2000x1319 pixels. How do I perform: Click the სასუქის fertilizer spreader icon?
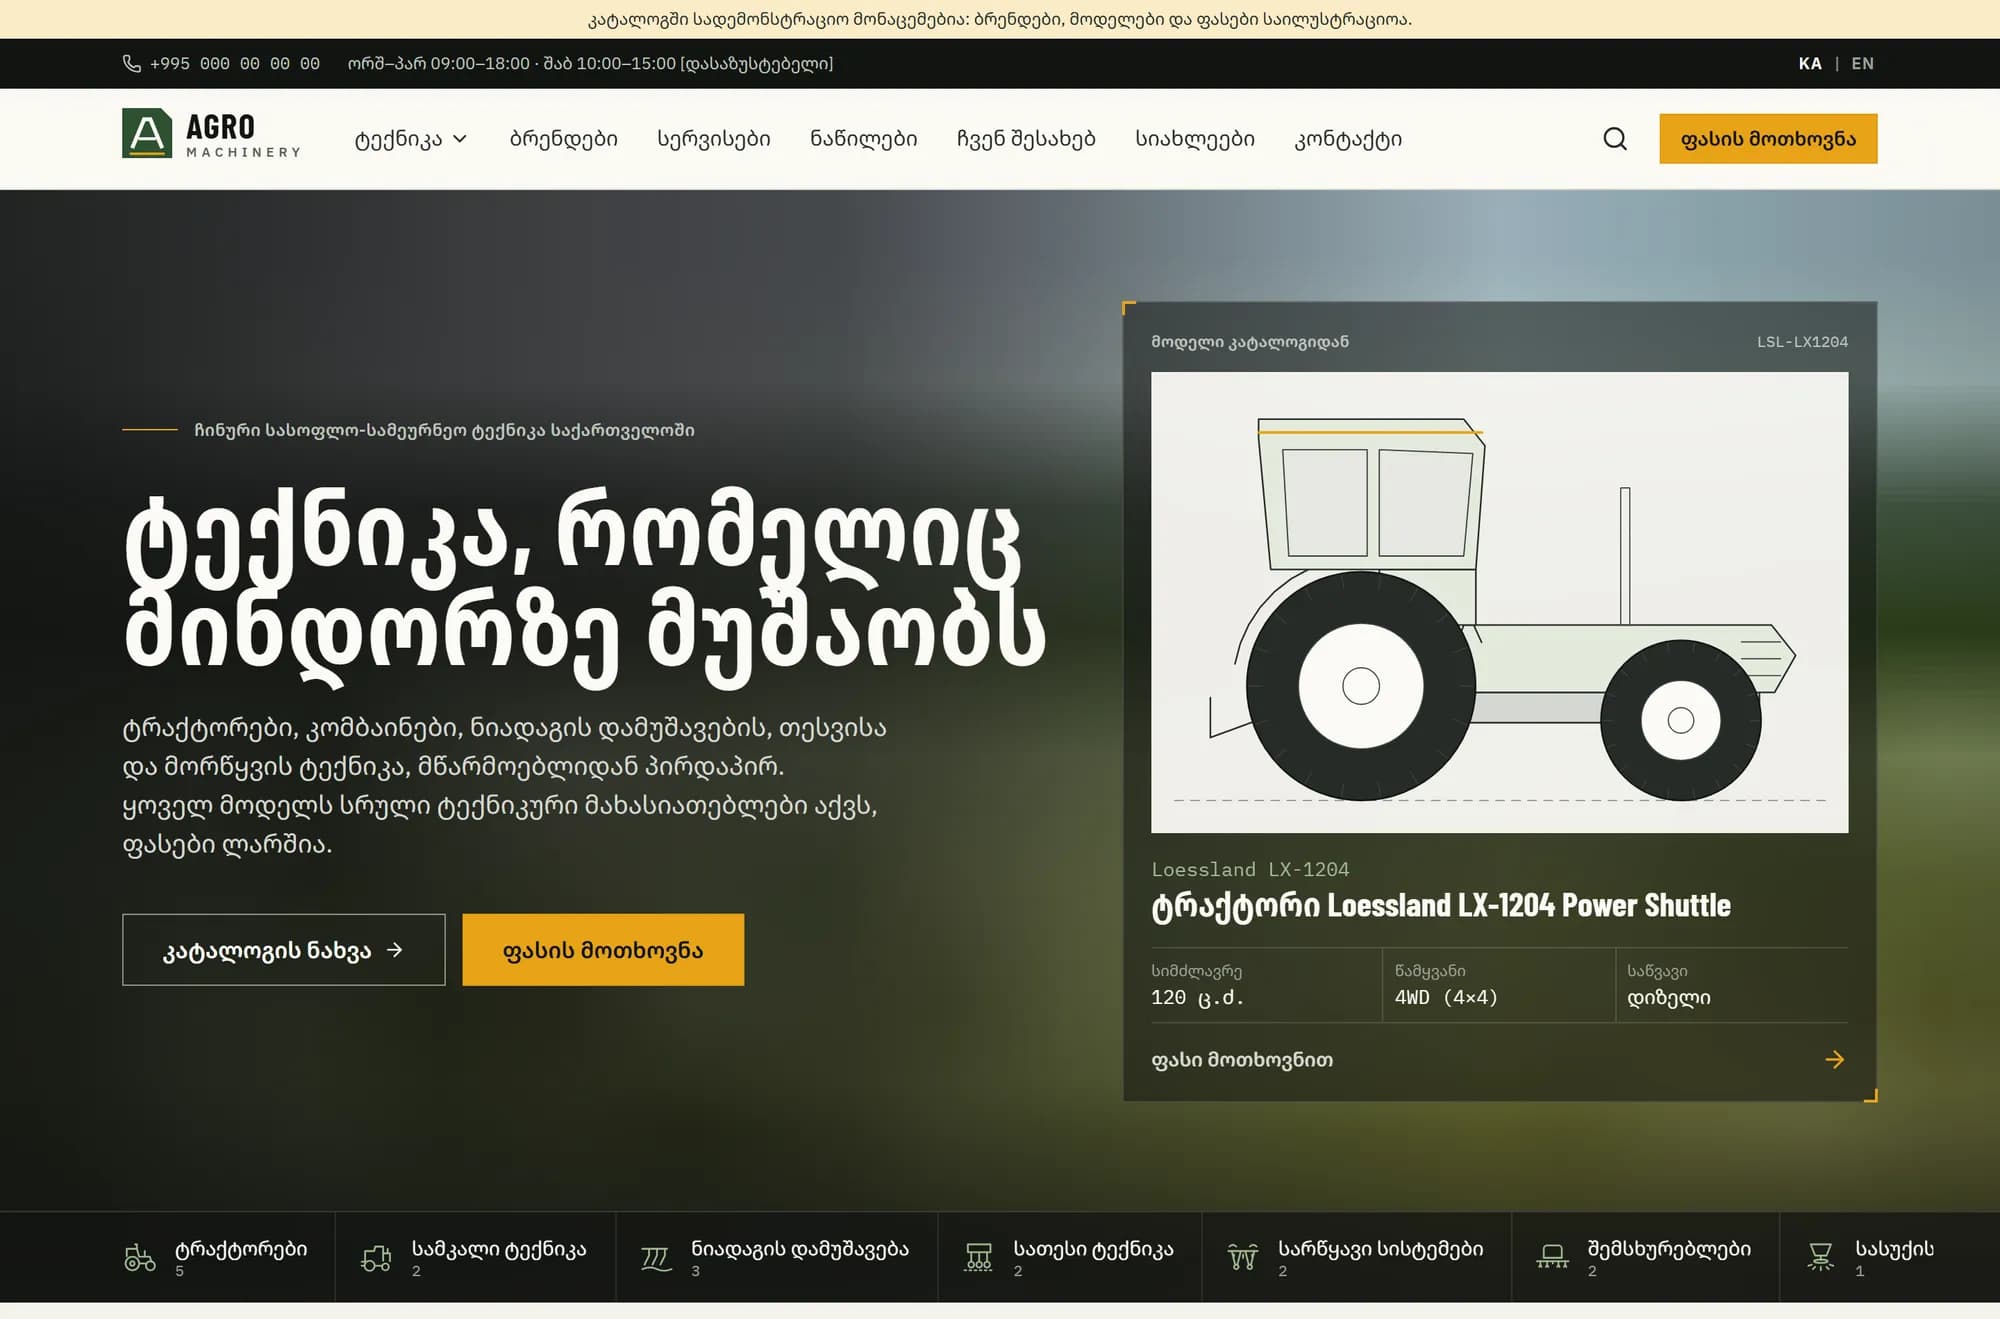pyautogui.click(x=1821, y=1257)
